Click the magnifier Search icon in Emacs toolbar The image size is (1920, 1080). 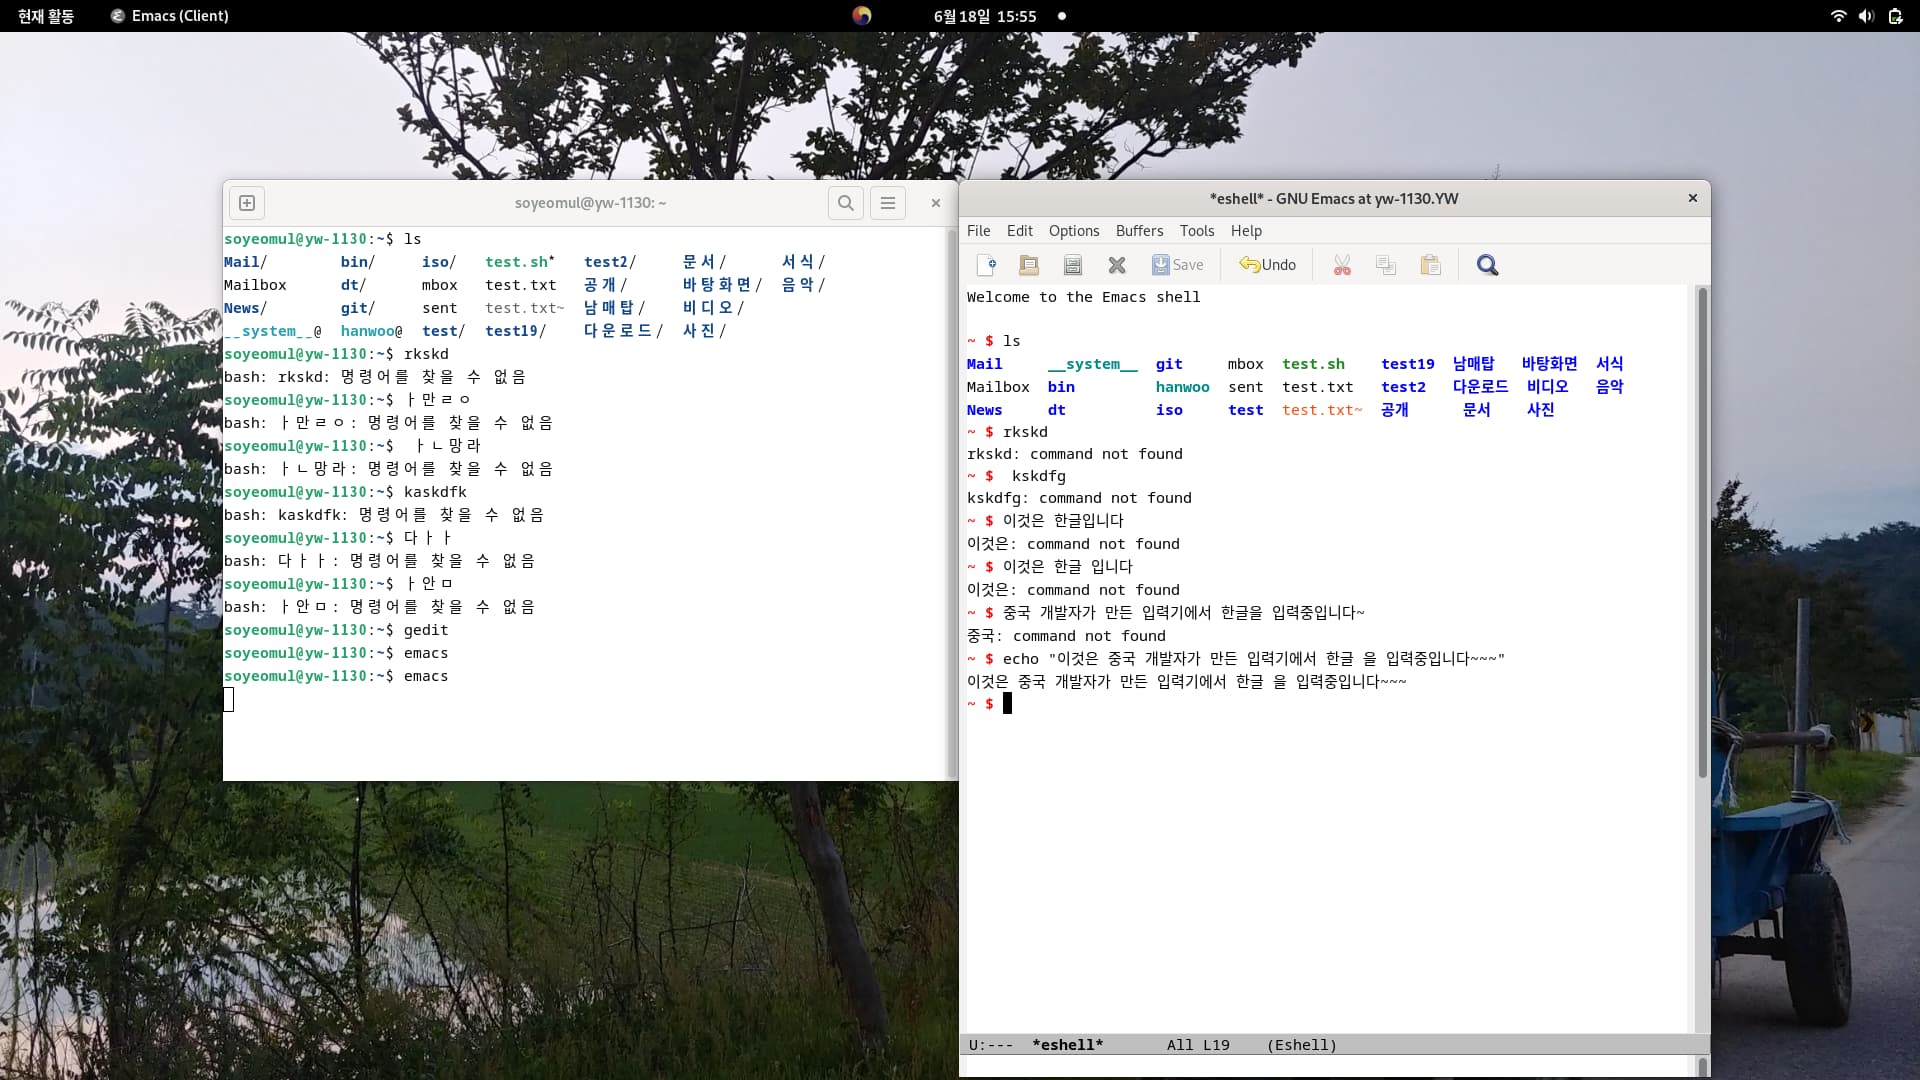click(1487, 265)
